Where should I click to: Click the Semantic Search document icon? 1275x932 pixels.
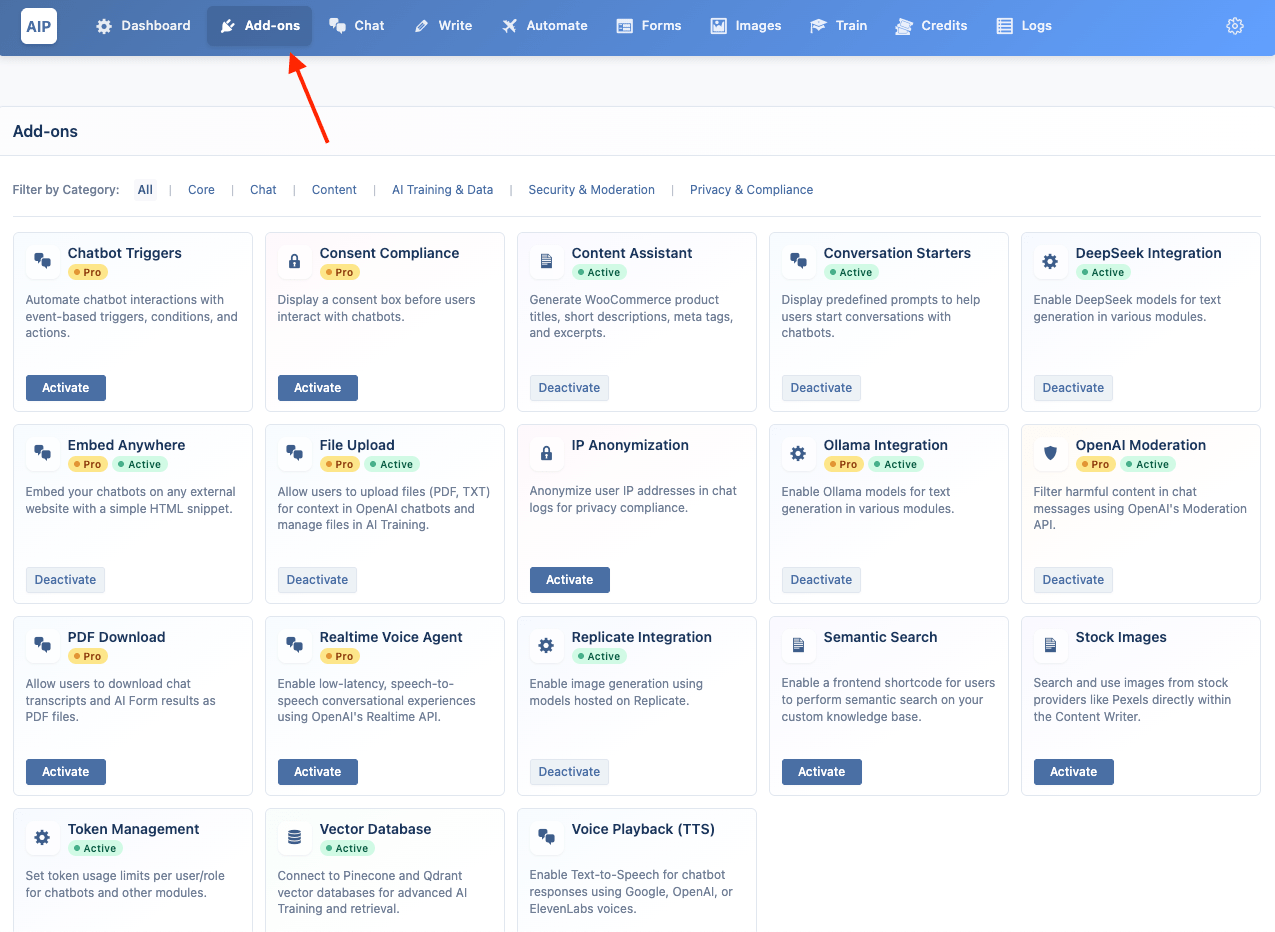(x=798, y=645)
